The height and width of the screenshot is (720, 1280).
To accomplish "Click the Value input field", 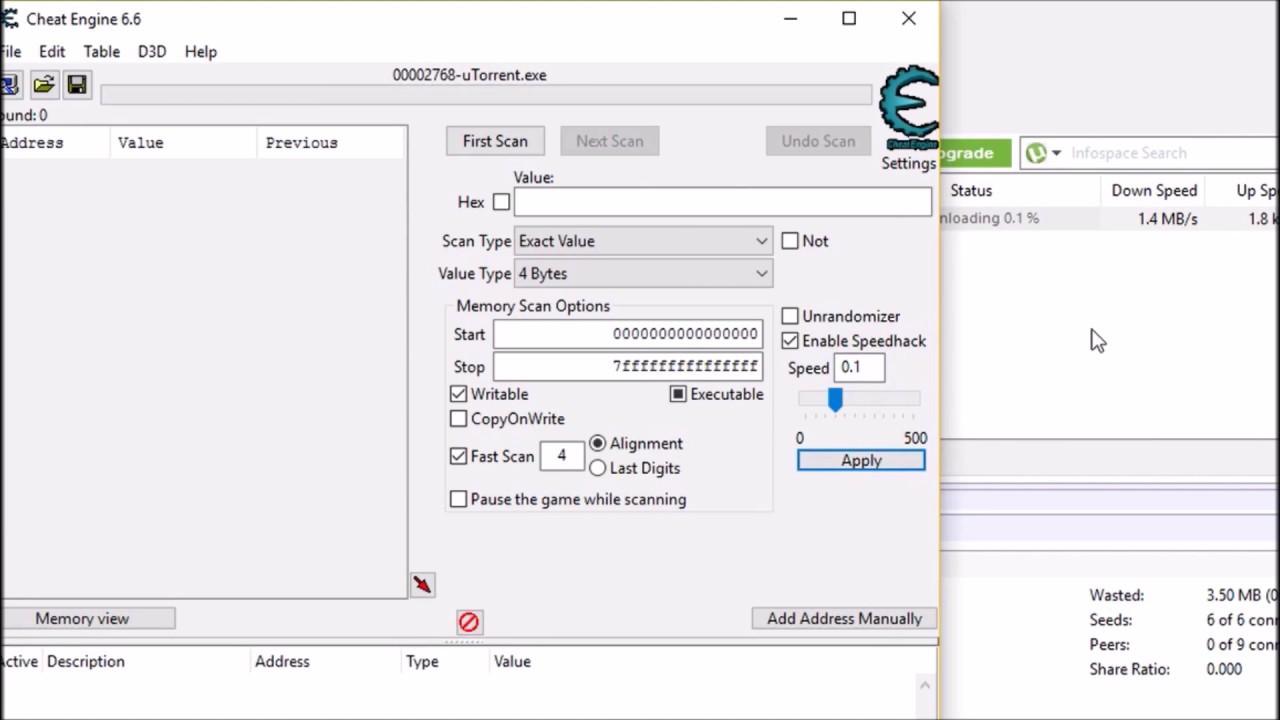I will (722, 203).
